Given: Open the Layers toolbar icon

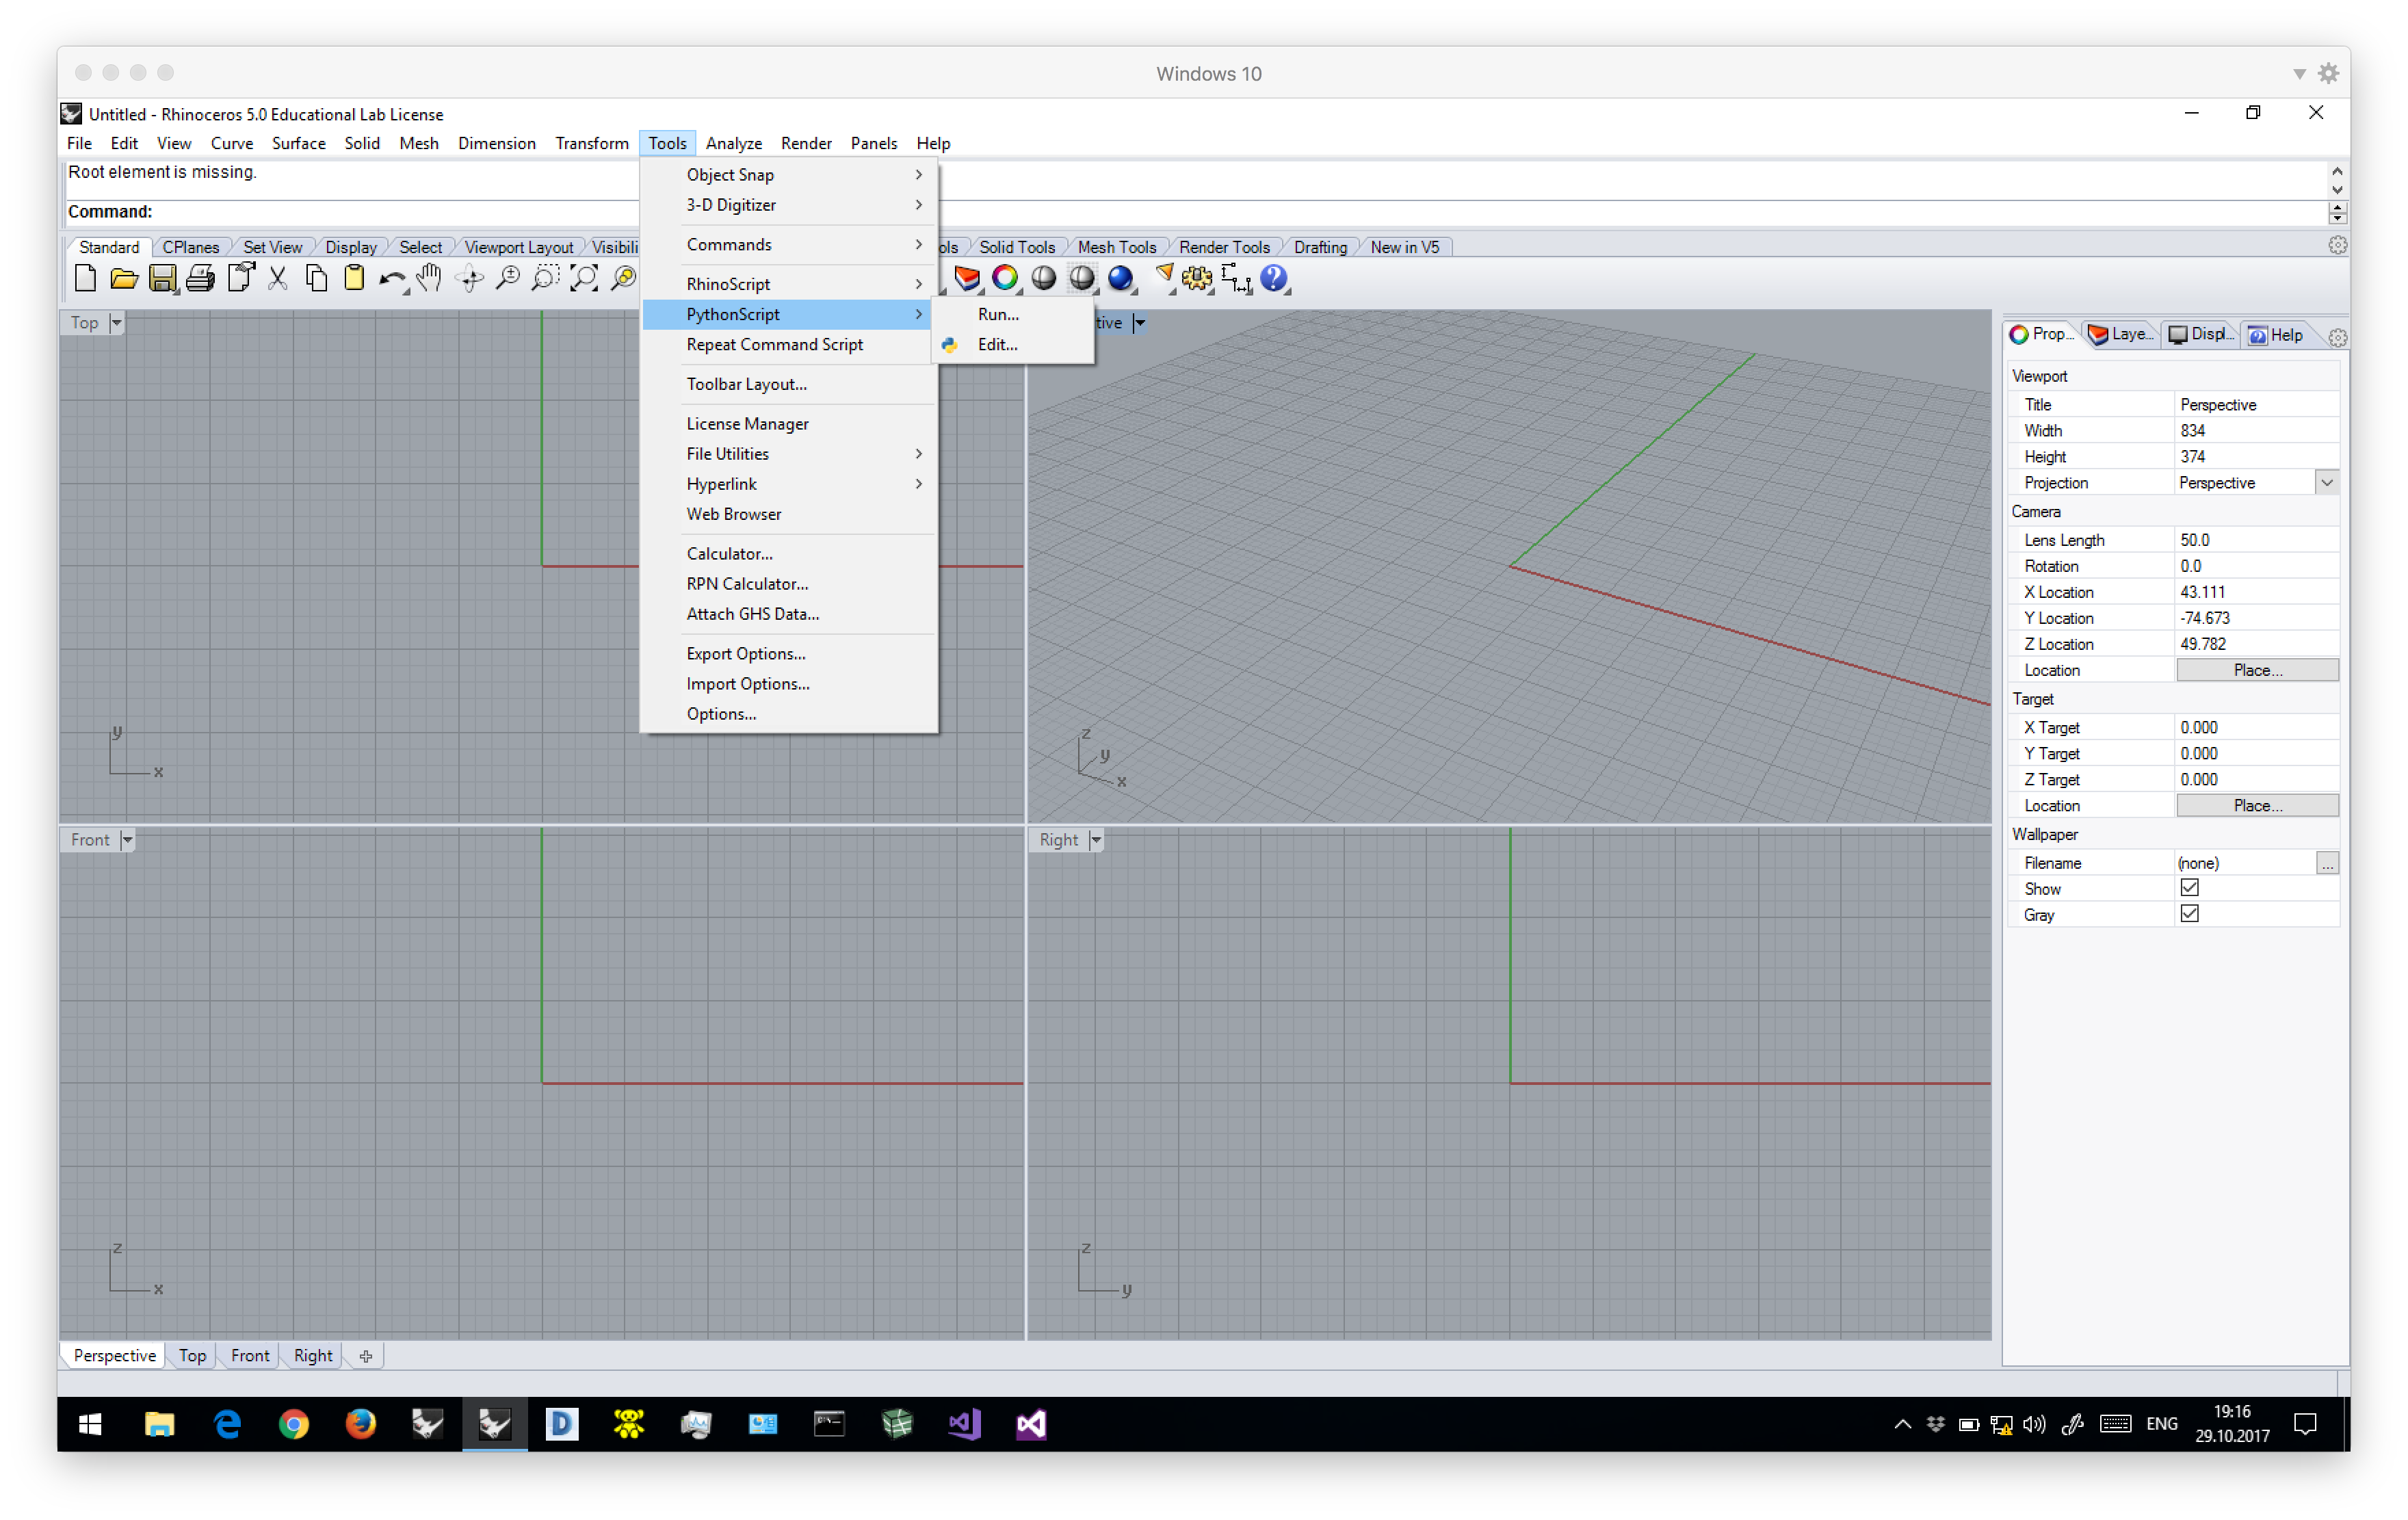Looking at the screenshot, I should [x=967, y=279].
